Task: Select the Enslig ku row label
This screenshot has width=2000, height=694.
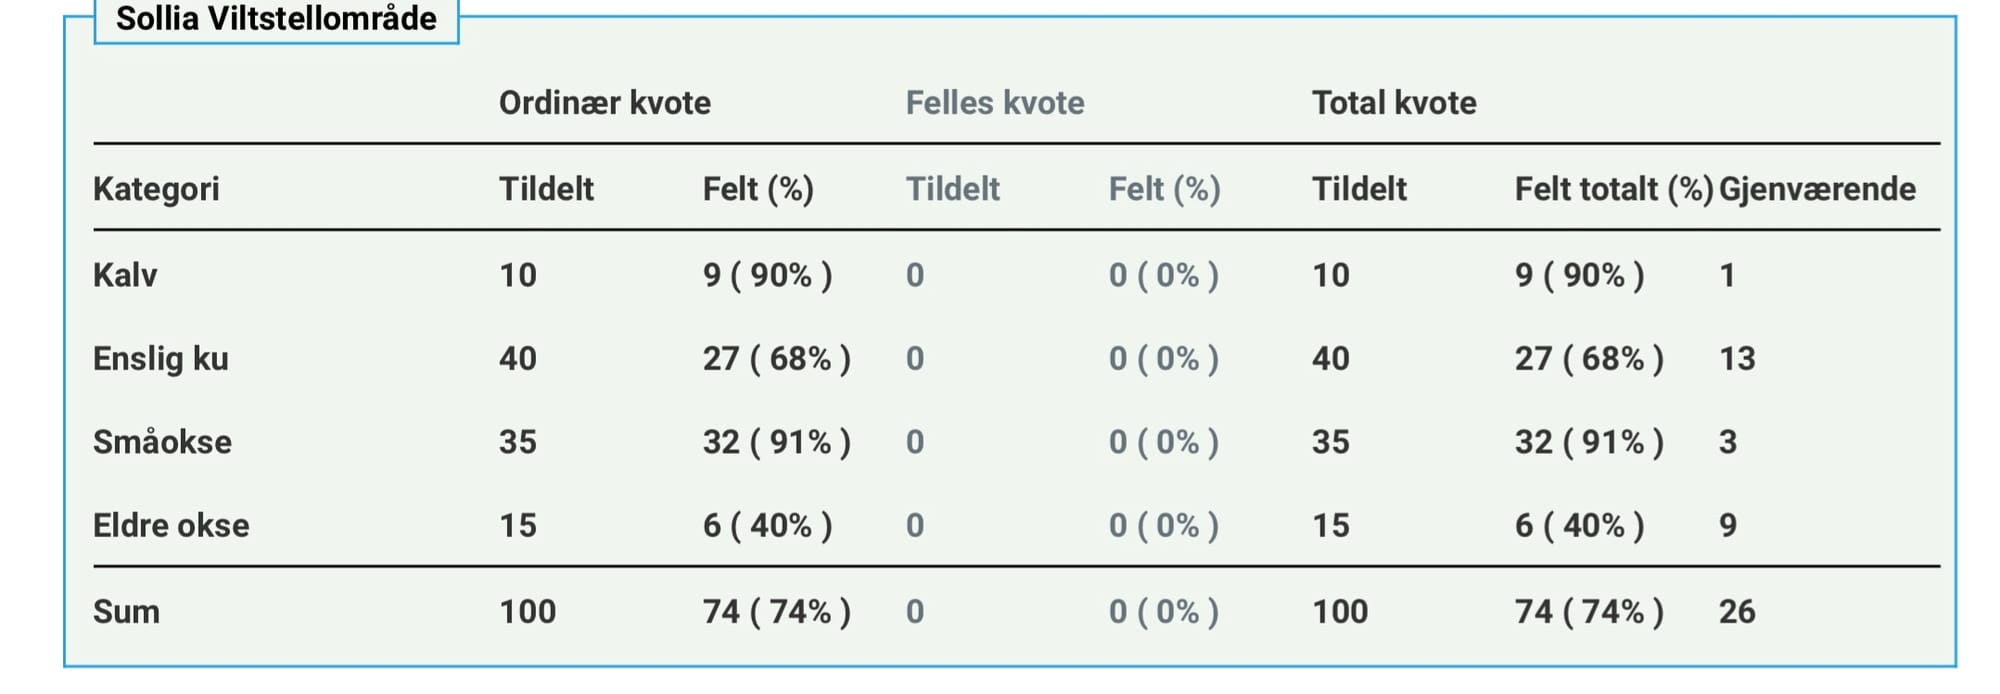Action: point(161,358)
